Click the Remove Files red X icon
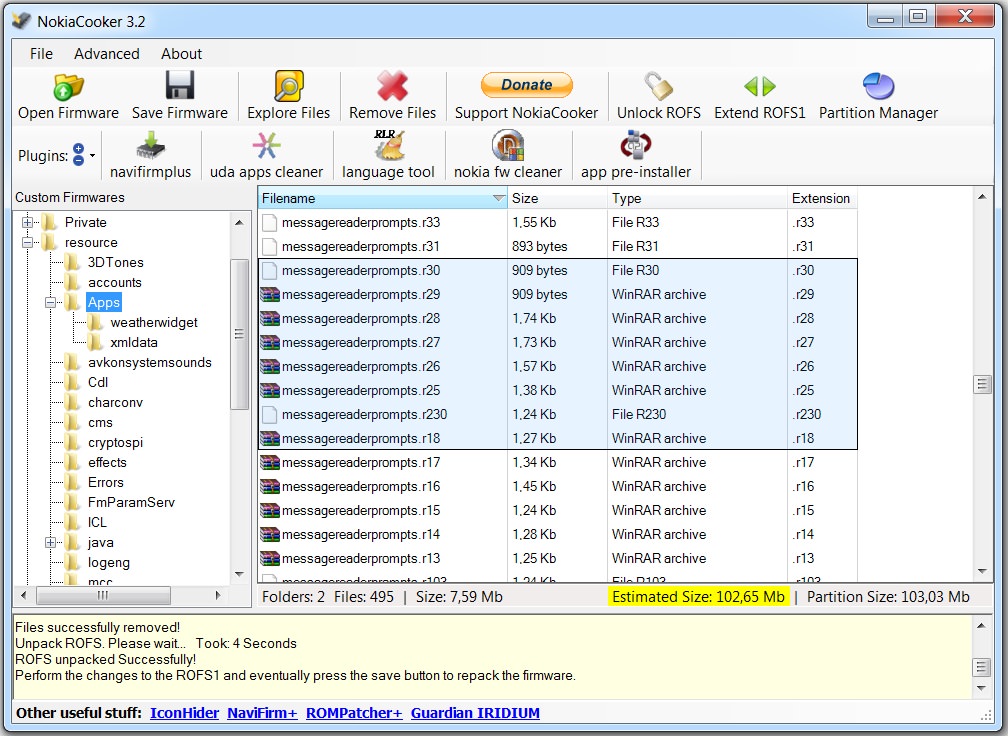The width and height of the screenshot is (1008, 736). click(x=392, y=86)
